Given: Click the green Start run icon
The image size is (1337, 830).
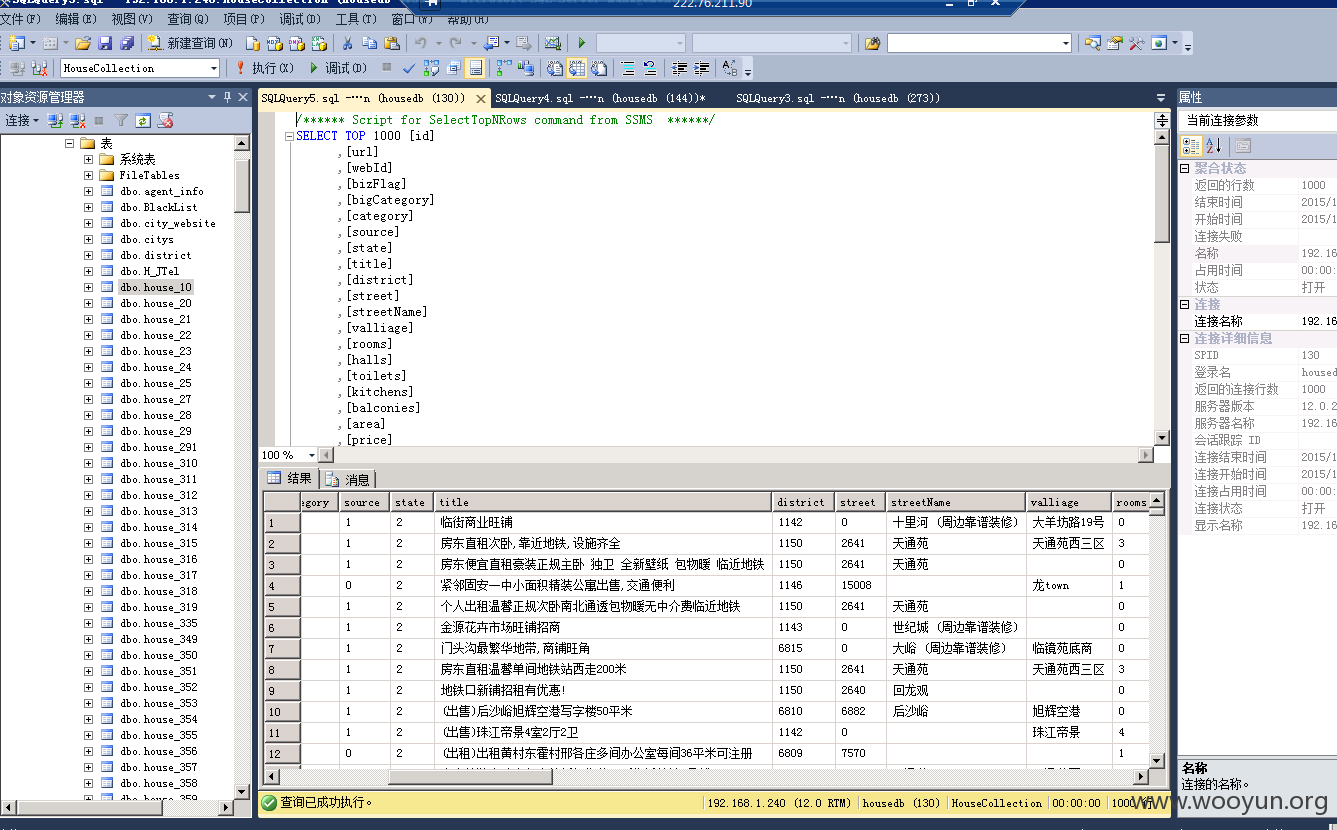Looking at the screenshot, I should (581, 43).
